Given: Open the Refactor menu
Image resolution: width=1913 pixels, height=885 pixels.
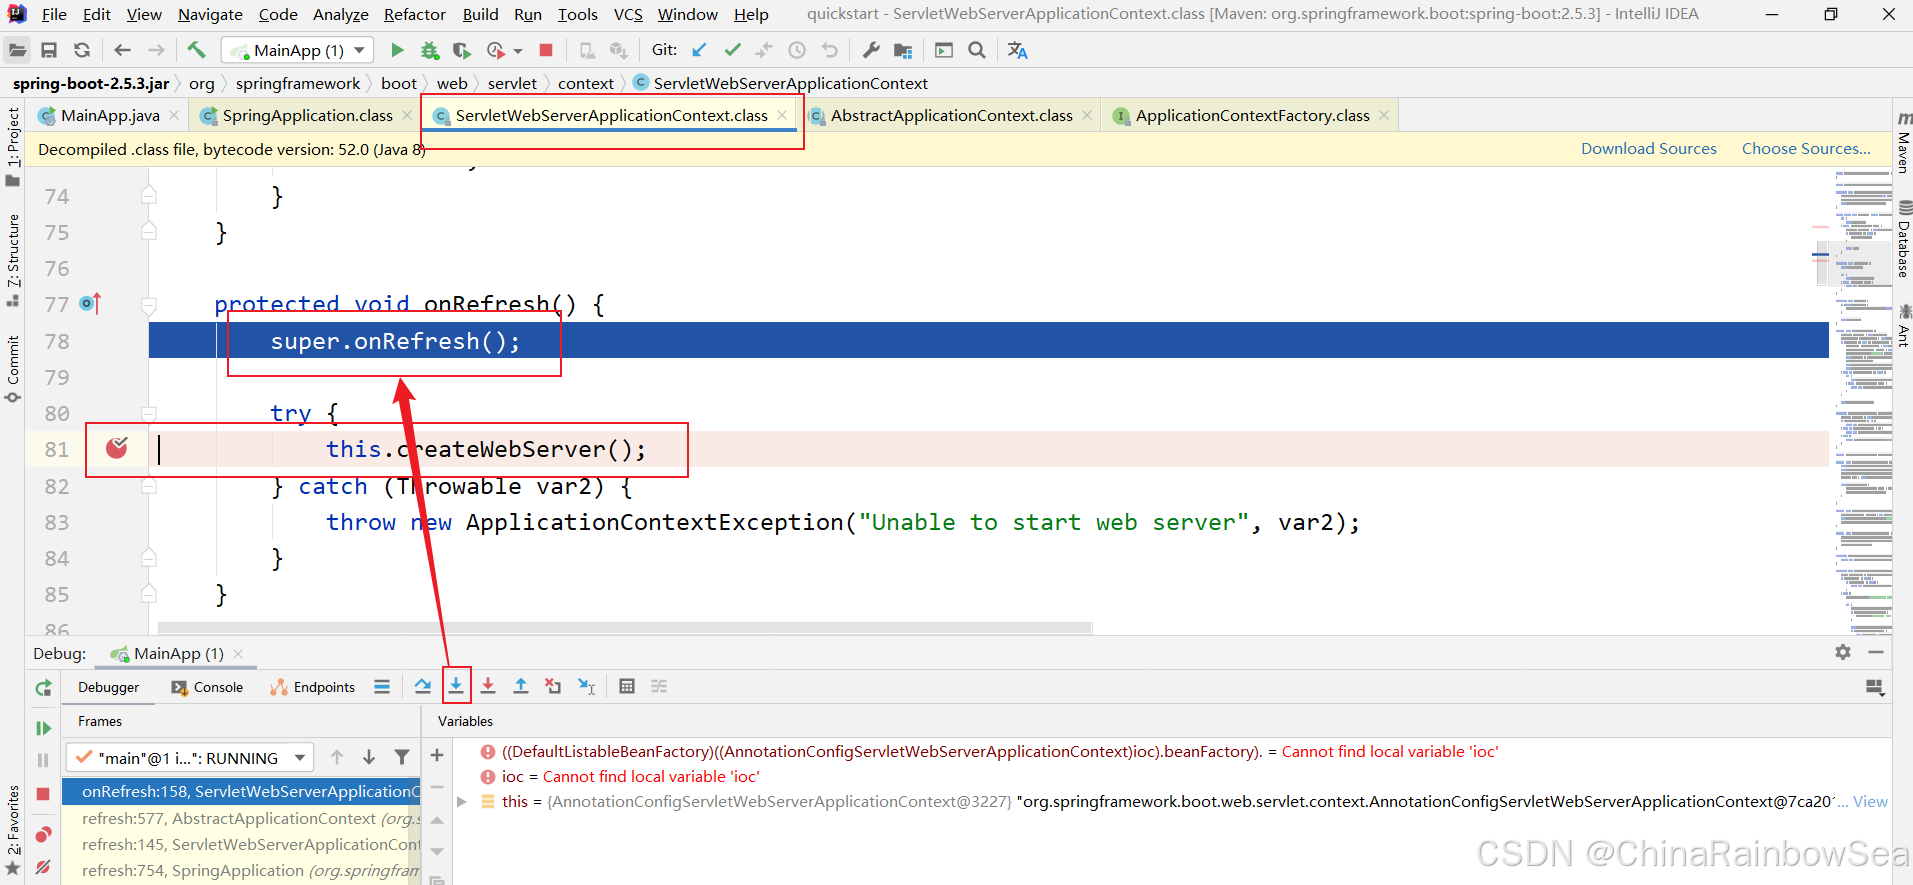Looking at the screenshot, I should click(415, 14).
